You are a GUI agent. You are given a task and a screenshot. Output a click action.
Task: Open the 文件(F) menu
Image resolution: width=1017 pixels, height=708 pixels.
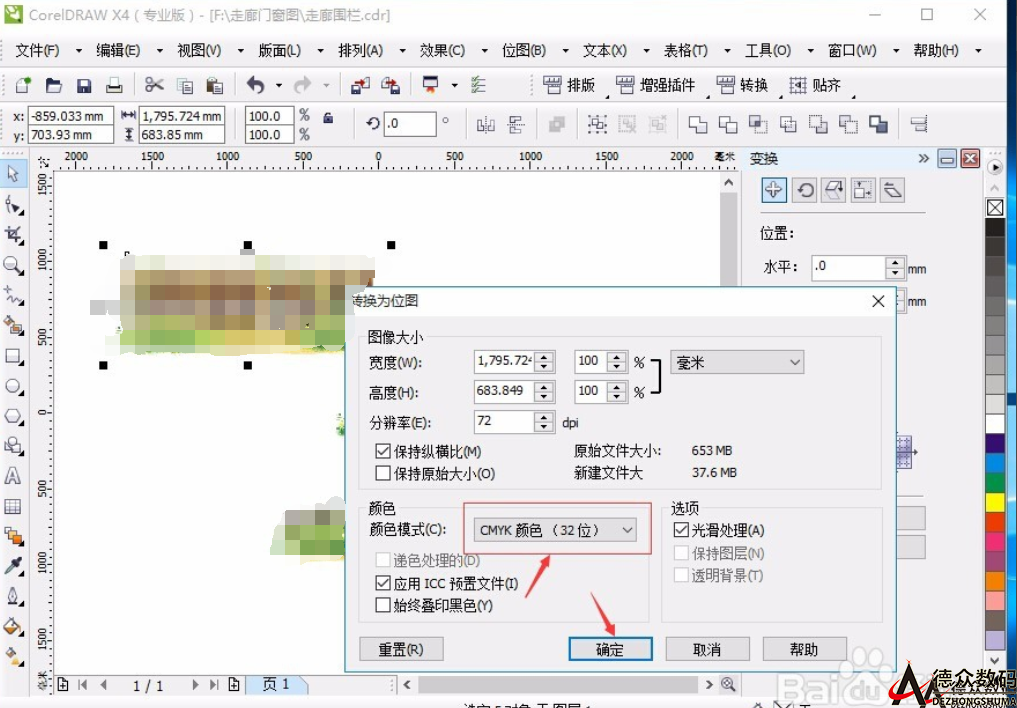coord(37,51)
